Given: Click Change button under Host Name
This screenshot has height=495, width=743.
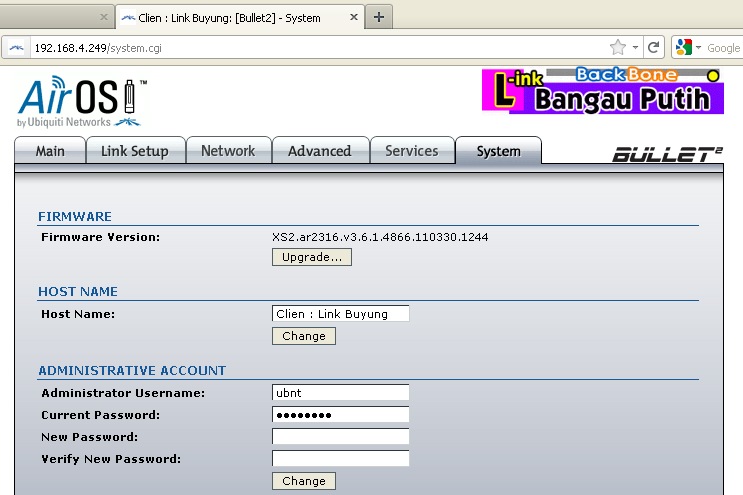Looking at the screenshot, I should pos(304,336).
